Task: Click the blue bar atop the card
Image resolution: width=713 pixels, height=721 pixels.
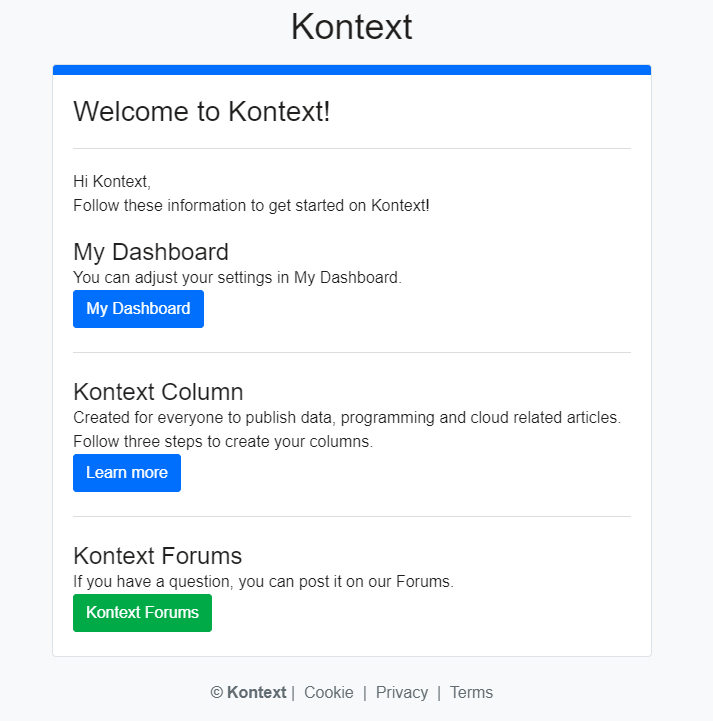Action: pyautogui.click(x=352, y=70)
